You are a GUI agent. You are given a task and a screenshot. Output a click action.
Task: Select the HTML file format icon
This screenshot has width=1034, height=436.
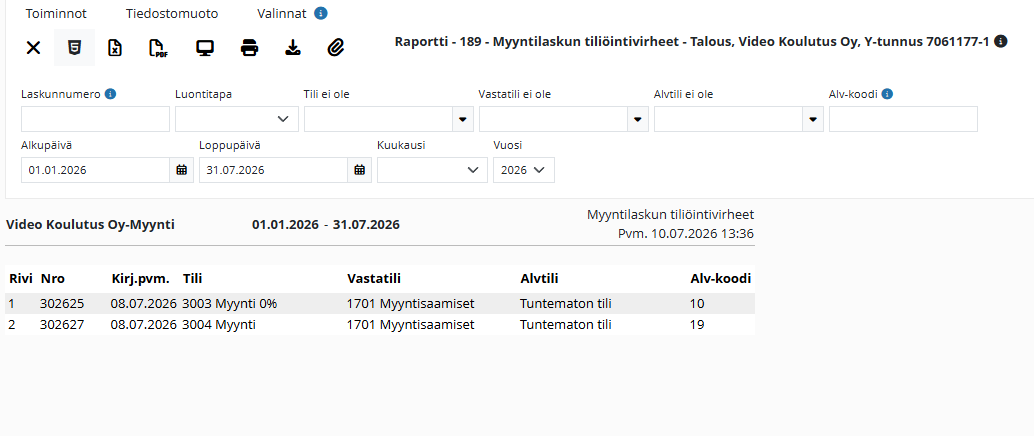point(75,47)
